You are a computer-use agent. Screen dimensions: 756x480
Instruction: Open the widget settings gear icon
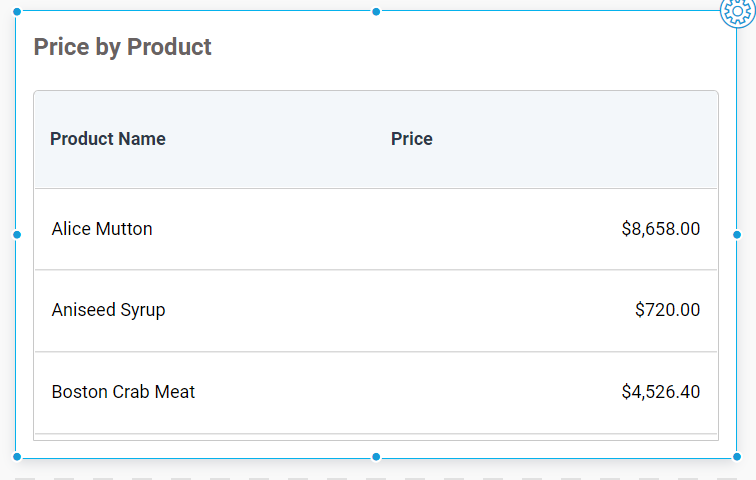click(739, 11)
